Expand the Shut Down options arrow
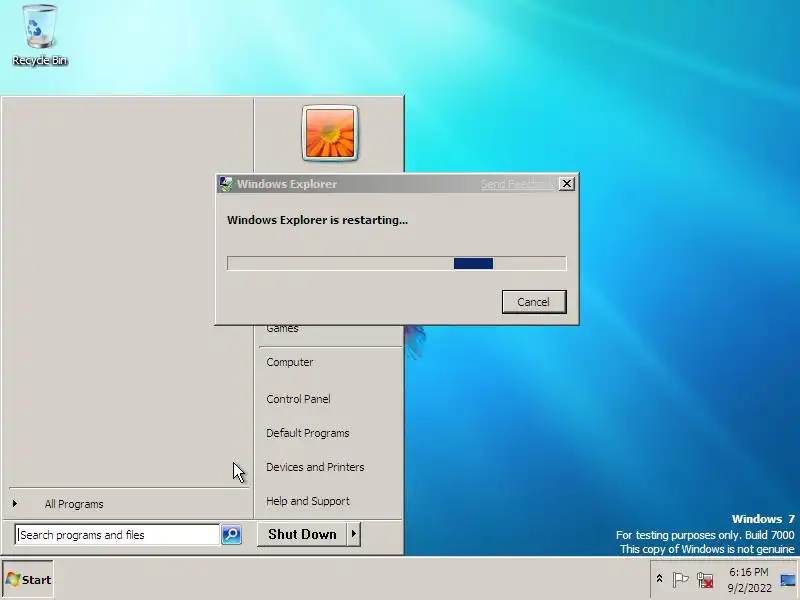The width and height of the screenshot is (800, 600). 354,534
